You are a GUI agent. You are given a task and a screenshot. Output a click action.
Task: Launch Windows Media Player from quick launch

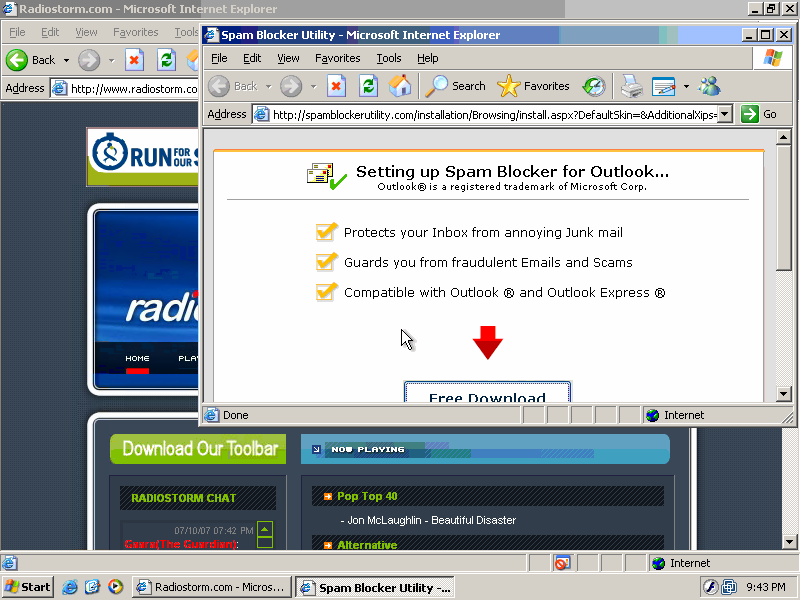(x=115, y=587)
